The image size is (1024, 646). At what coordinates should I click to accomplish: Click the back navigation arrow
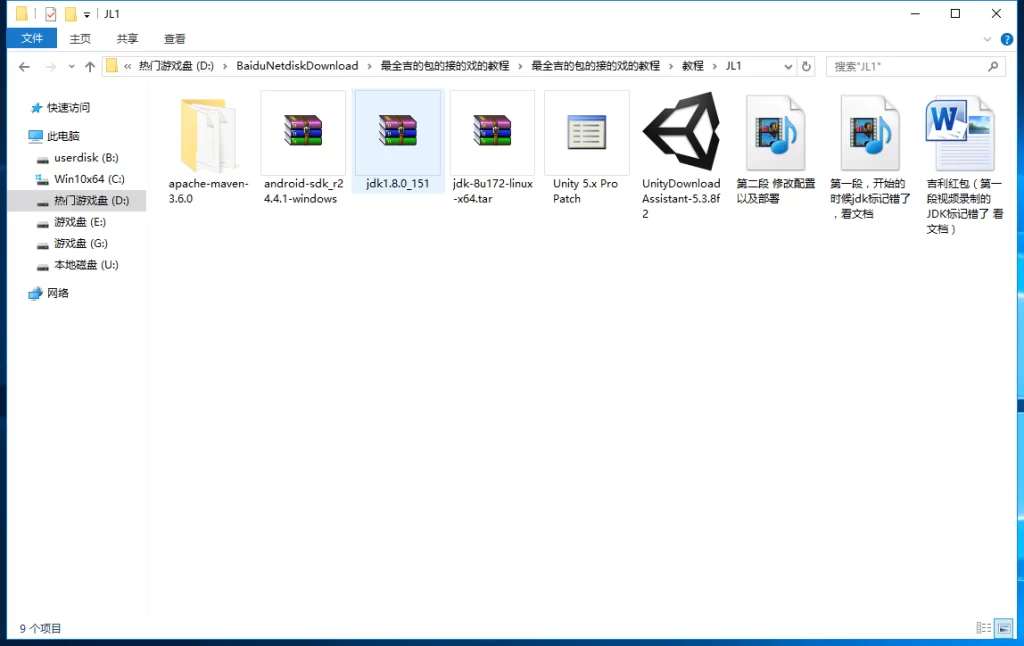click(x=23, y=65)
